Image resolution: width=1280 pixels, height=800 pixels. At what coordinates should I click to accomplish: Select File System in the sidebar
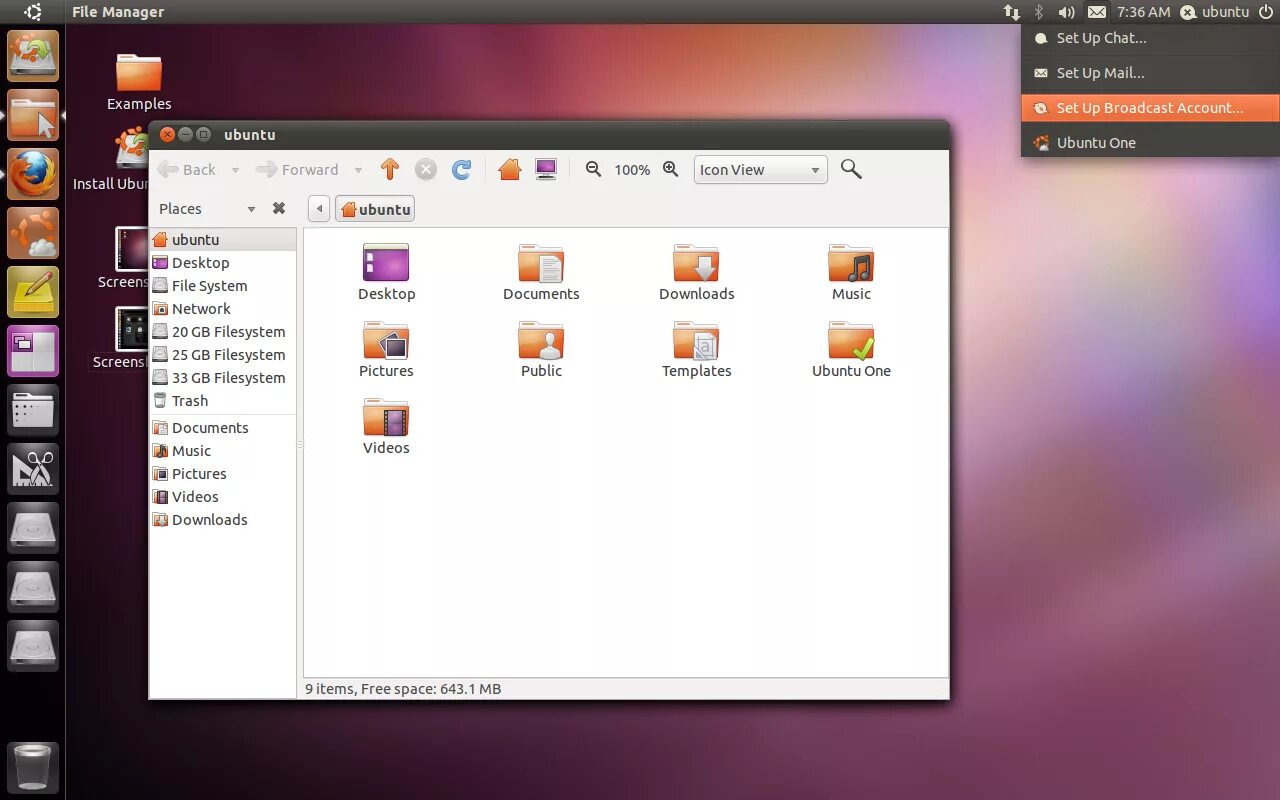click(x=223, y=286)
